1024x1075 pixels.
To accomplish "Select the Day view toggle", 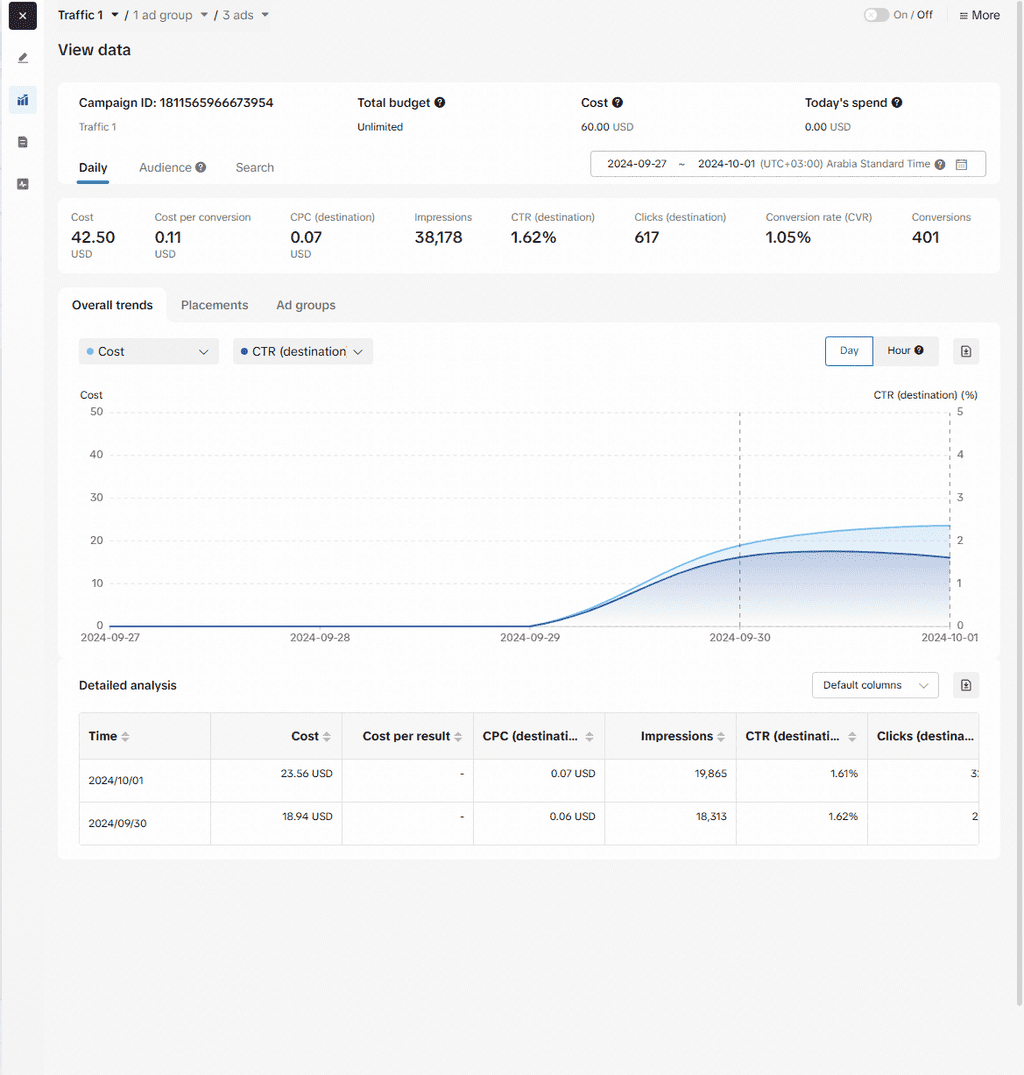I will (x=849, y=351).
